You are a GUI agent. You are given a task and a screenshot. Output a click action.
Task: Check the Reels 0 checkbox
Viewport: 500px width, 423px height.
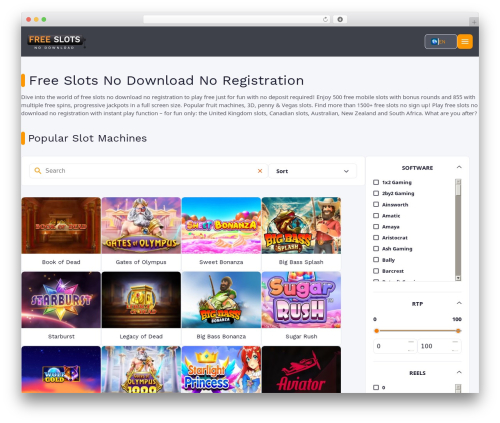(x=376, y=387)
